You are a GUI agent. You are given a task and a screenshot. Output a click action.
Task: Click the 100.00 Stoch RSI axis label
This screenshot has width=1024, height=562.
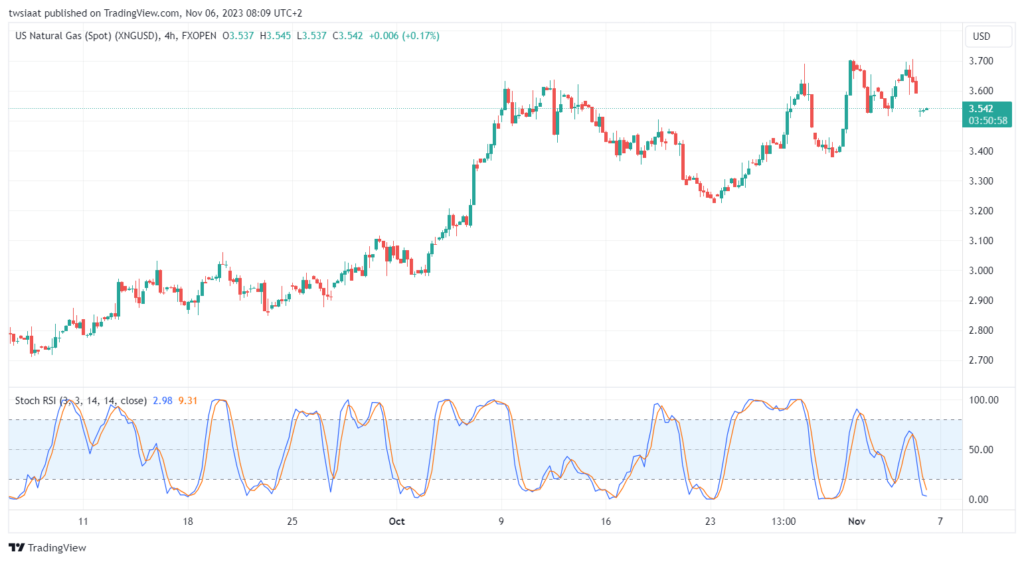[984, 400]
